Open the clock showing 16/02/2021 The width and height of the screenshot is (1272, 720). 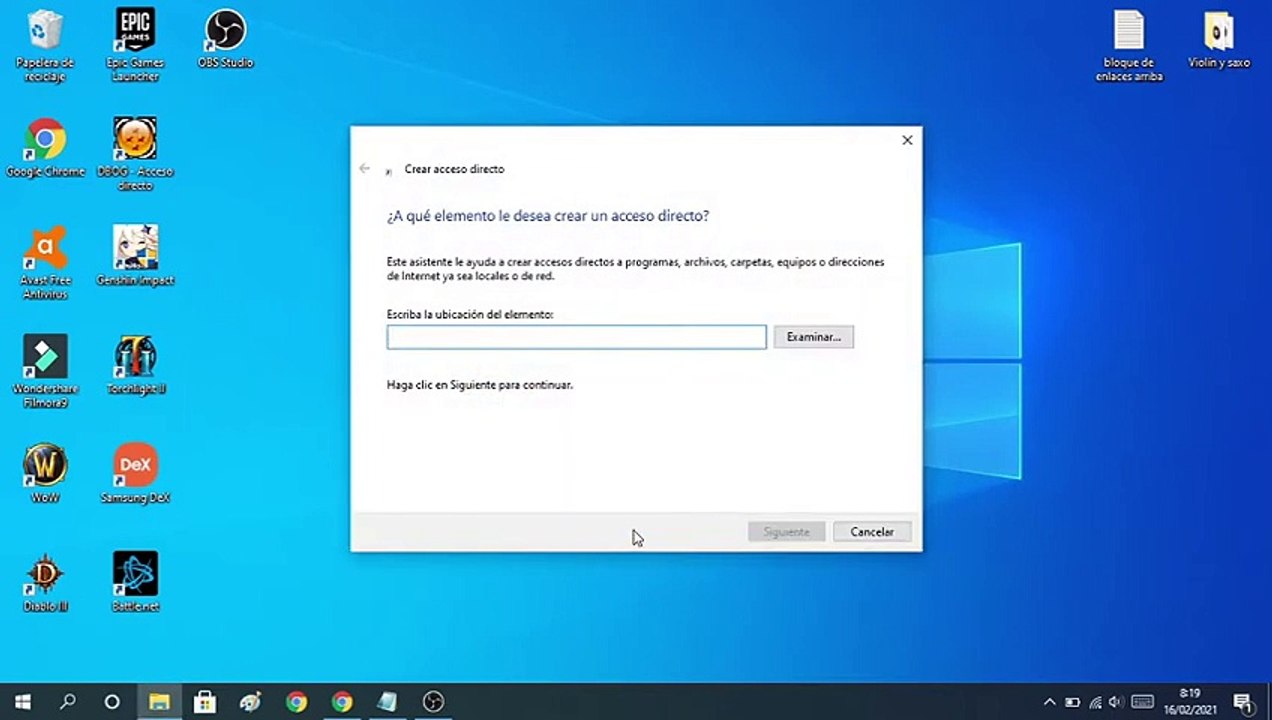tap(1190, 701)
